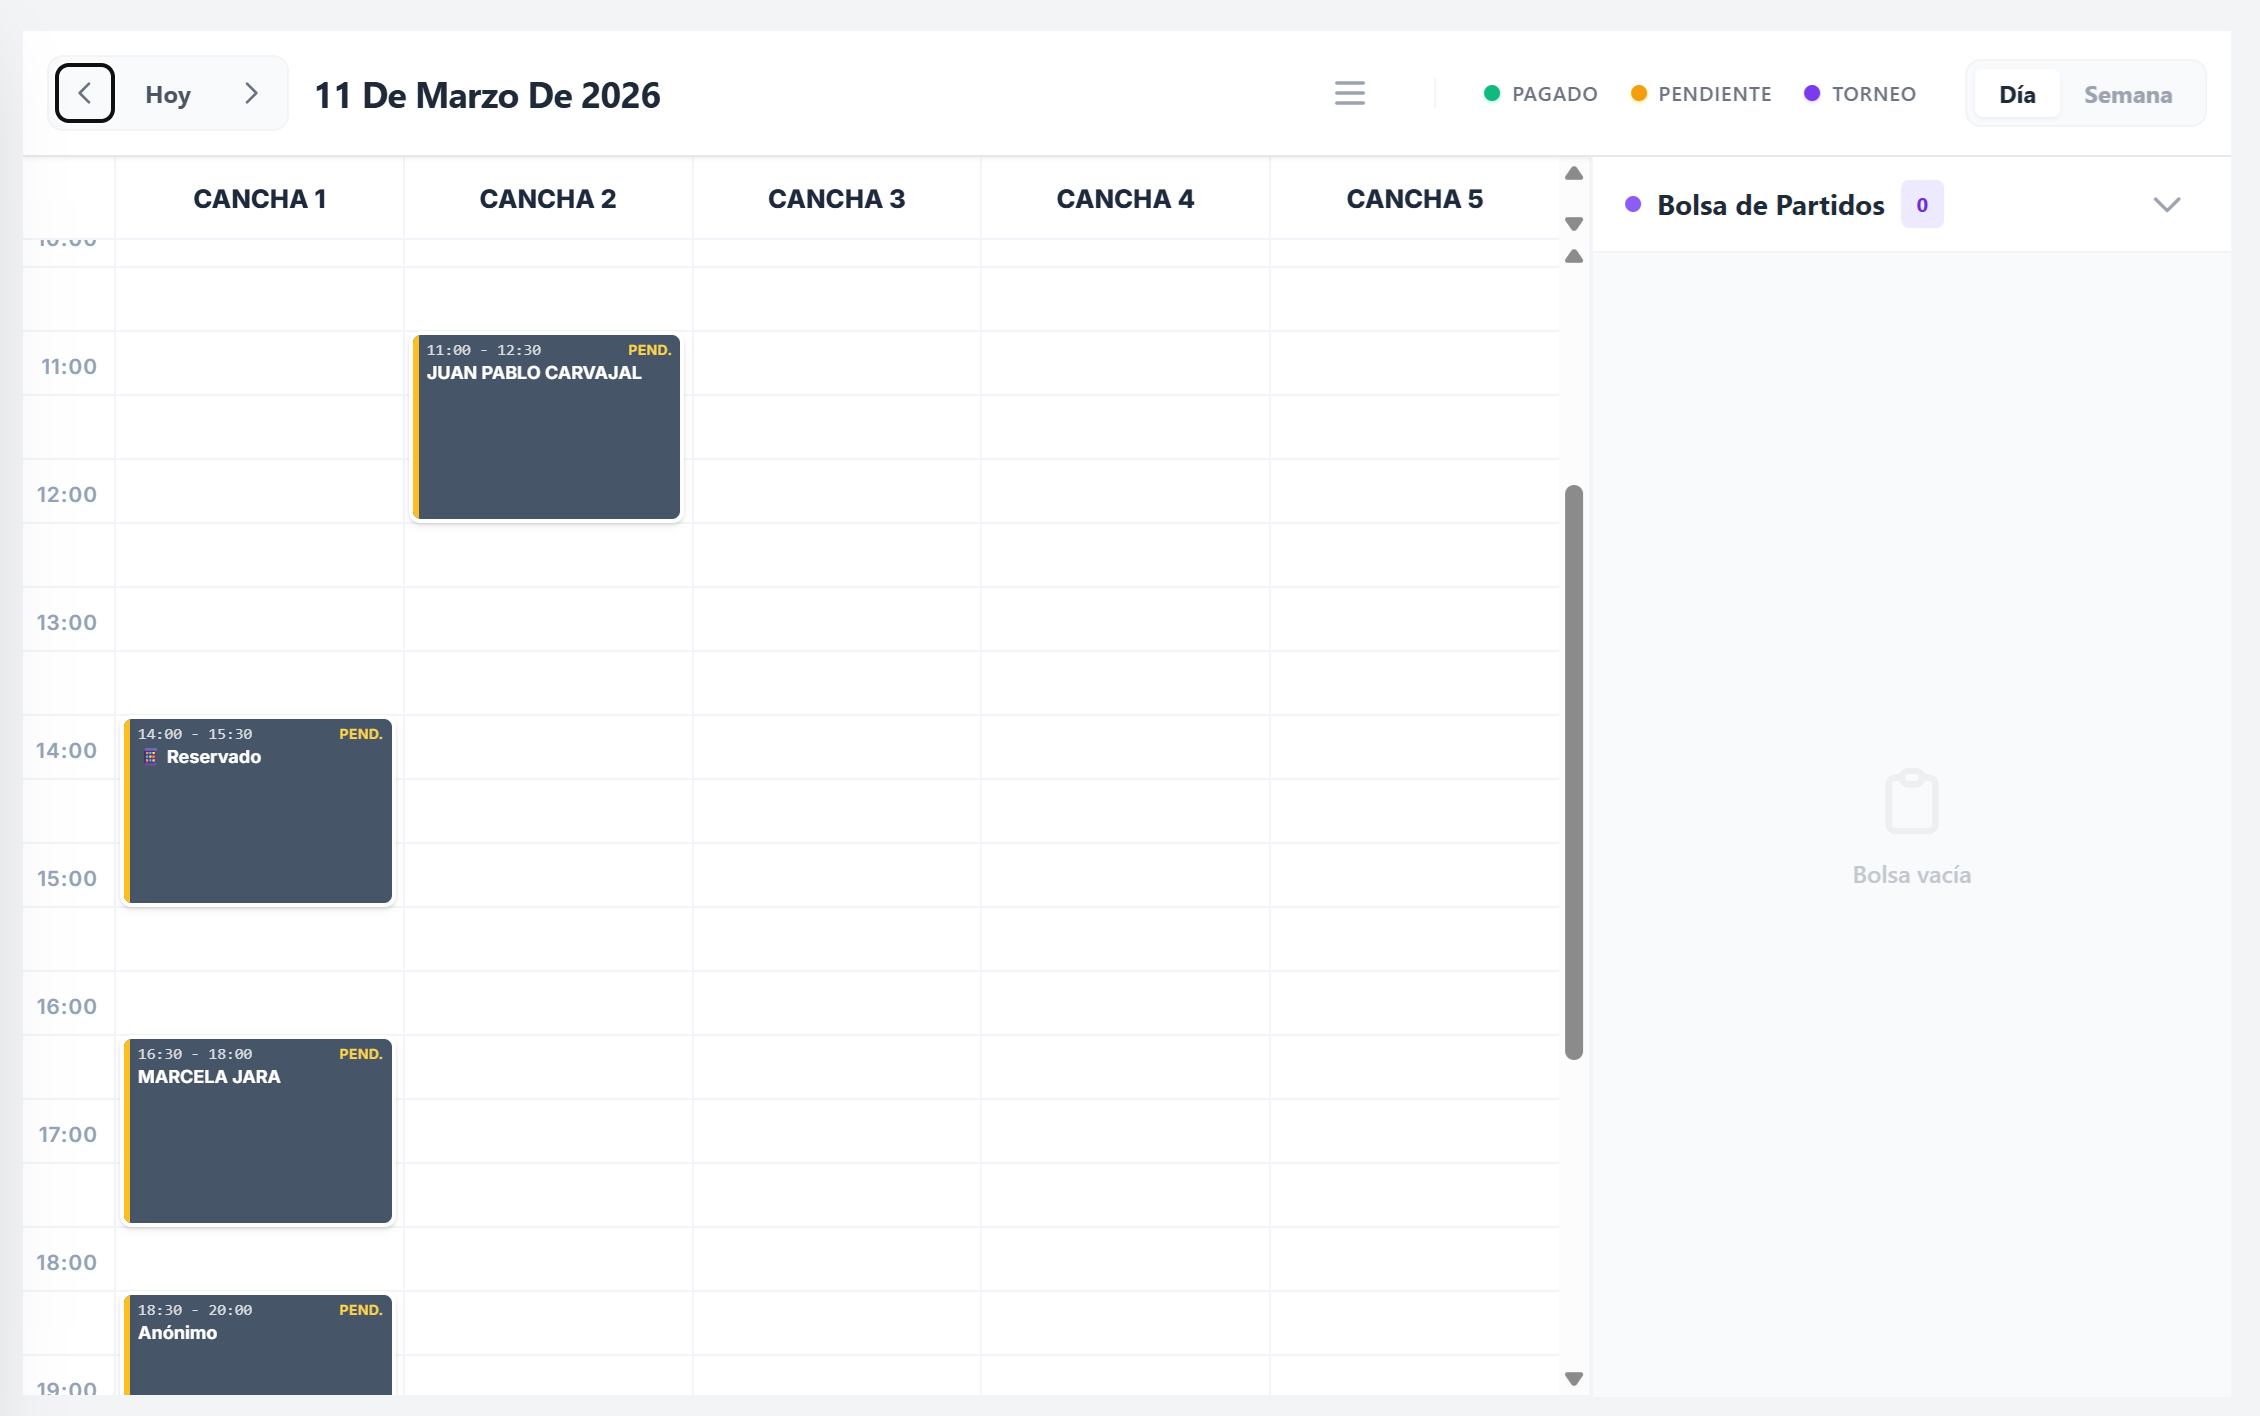Click the purple dot beside Bolsa de Partidos
The height and width of the screenshot is (1416, 2260).
tap(1634, 204)
